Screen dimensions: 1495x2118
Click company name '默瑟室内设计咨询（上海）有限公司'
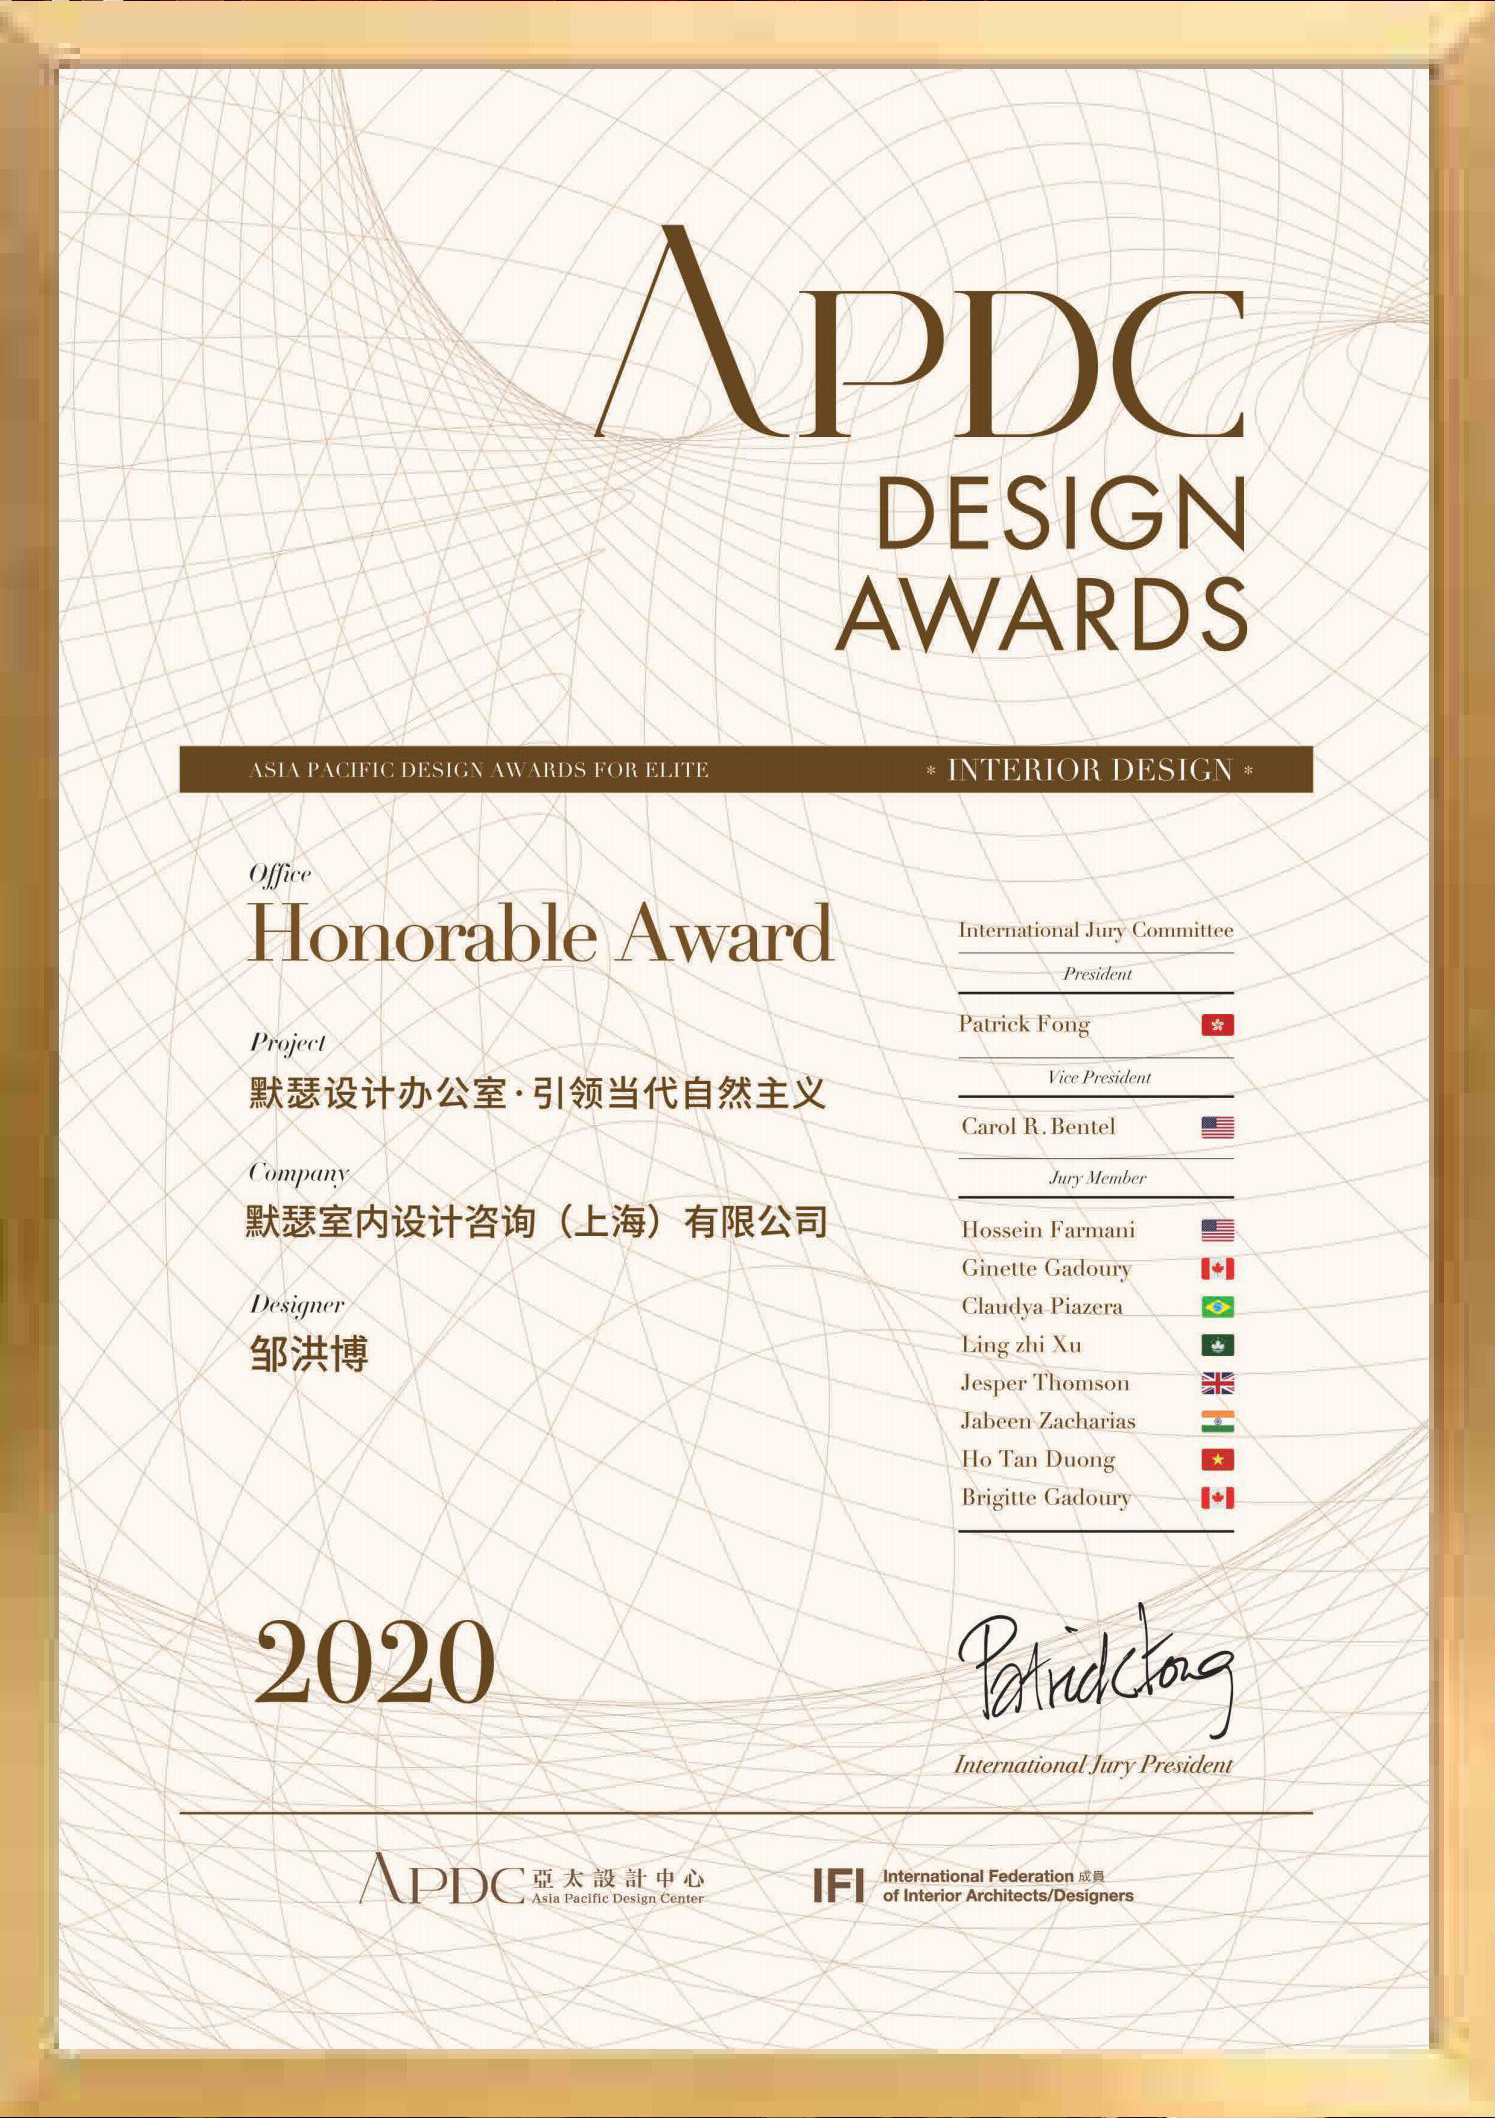(x=537, y=1221)
